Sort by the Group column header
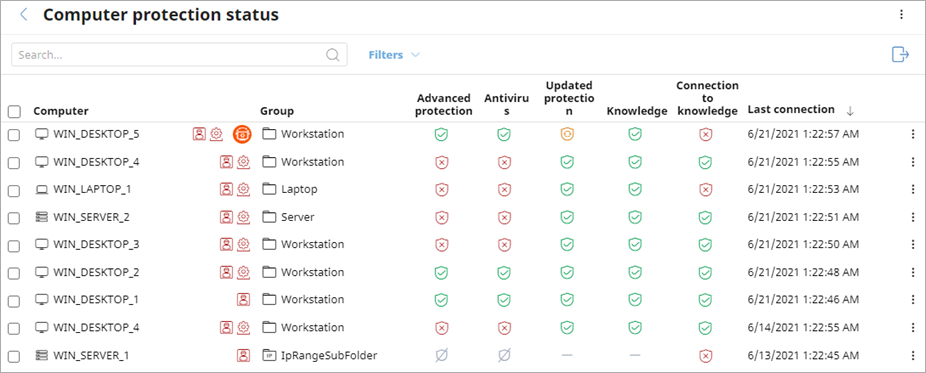926x373 pixels. [x=277, y=111]
